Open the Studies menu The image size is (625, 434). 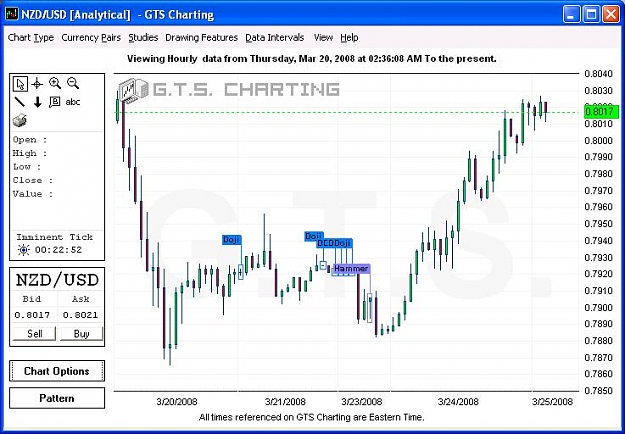coord(143,37)
